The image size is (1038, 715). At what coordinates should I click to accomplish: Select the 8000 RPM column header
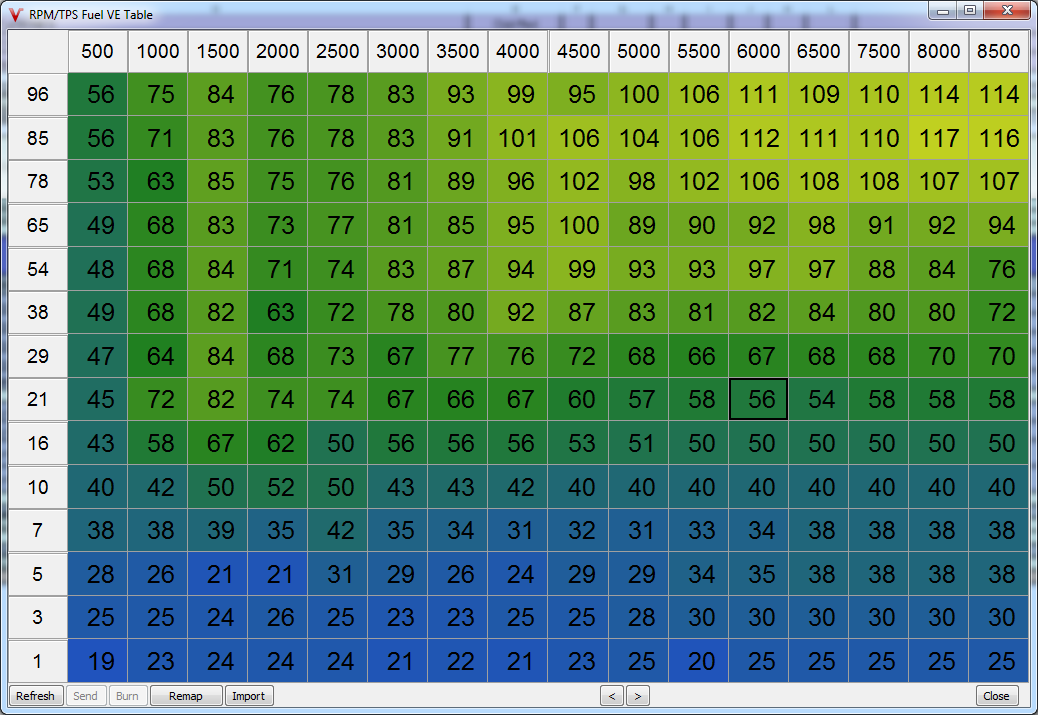(939, 51)
